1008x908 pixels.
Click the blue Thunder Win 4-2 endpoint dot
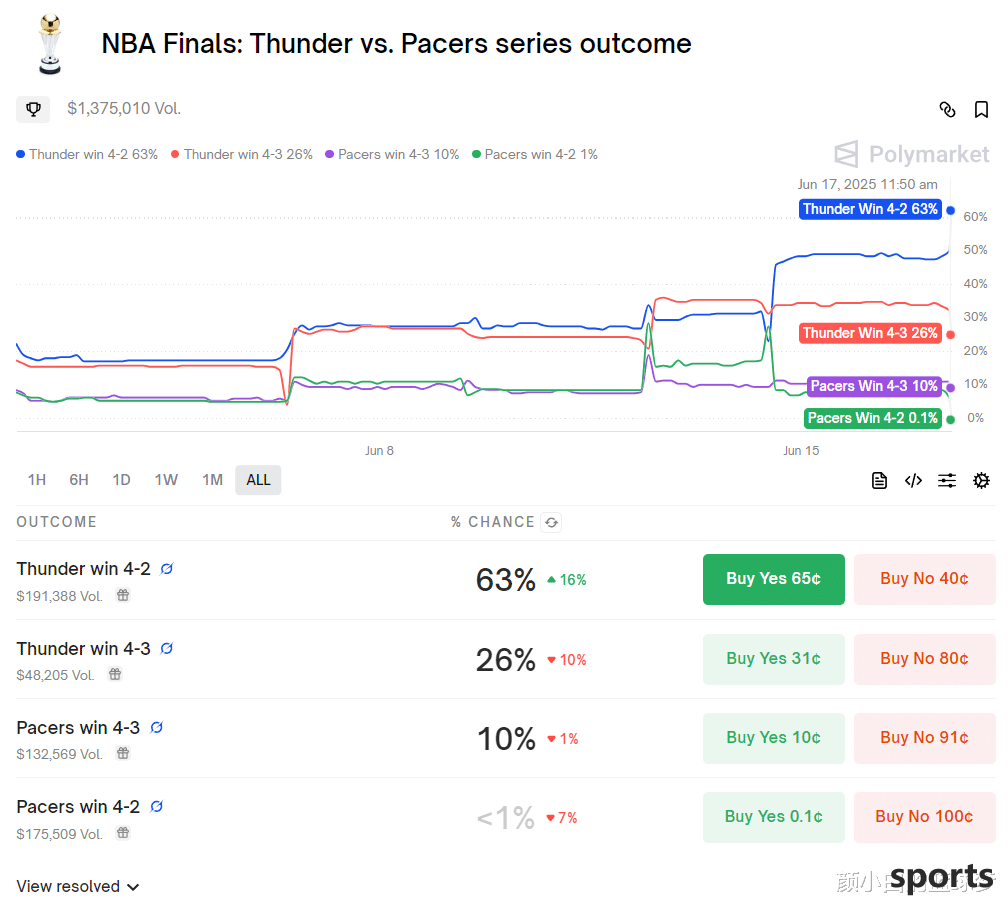tap(950, 210)
